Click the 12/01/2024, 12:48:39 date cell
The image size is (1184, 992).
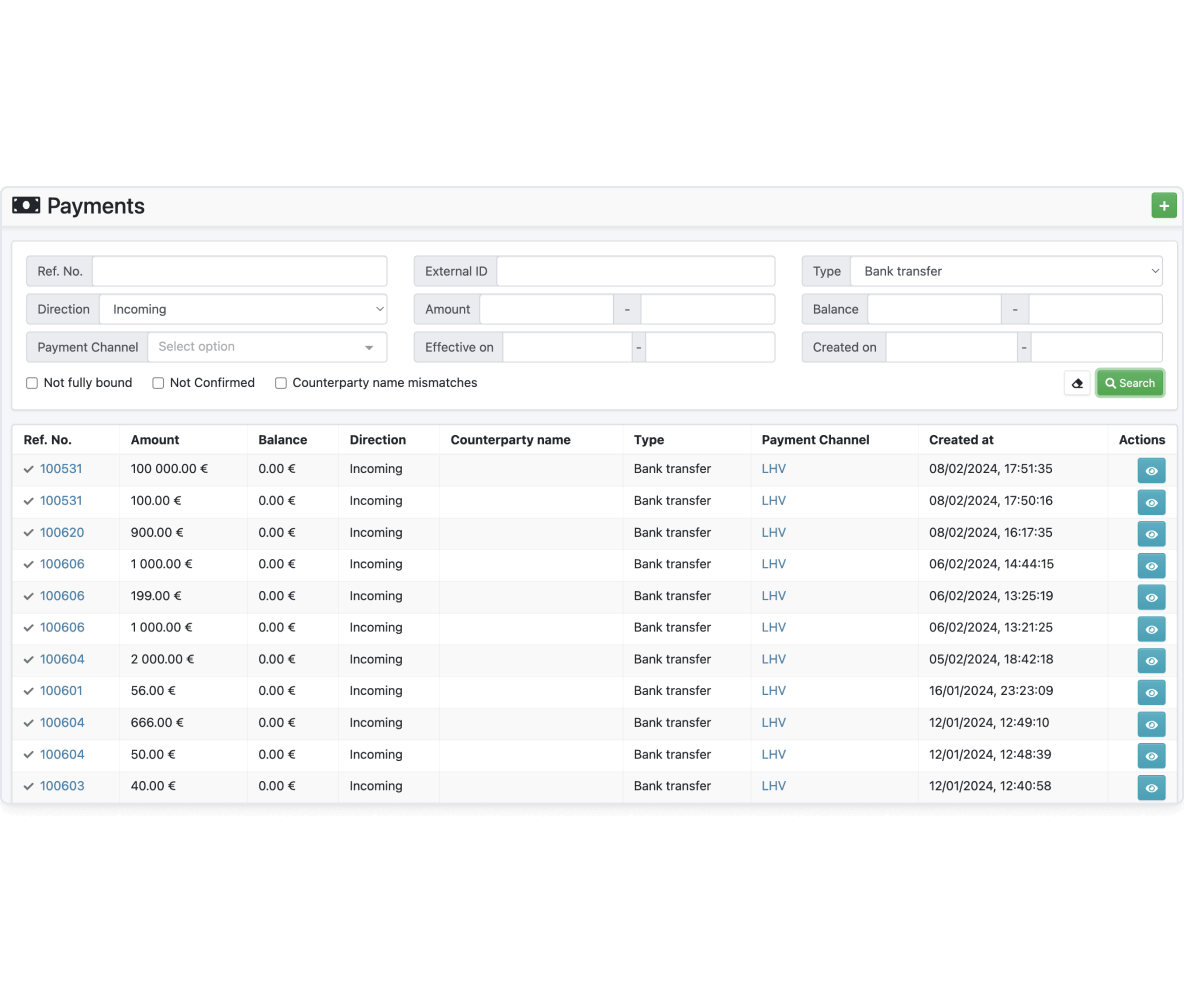pos(990,754)
